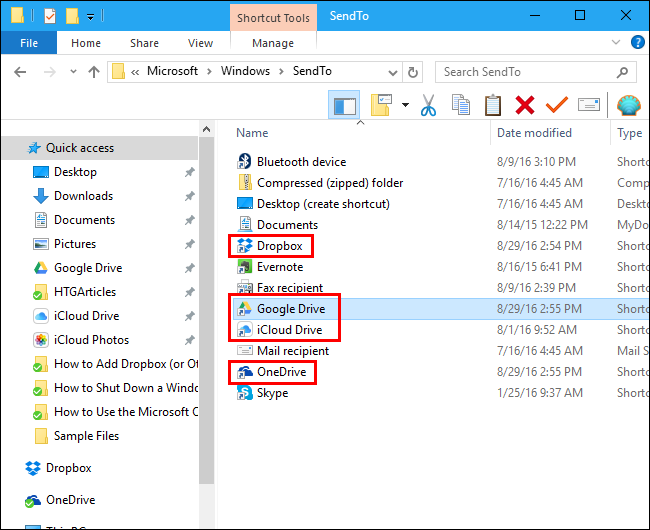Click the navigation pane scrollbar thumb
Screen dimensions: 650x530
click(x=206, y=311)
